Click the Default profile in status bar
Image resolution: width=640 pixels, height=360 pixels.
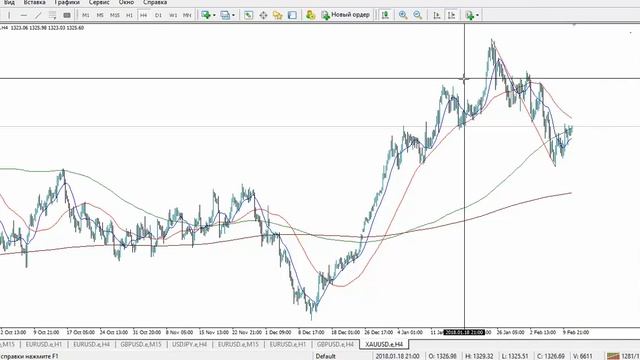click(325, 356)
